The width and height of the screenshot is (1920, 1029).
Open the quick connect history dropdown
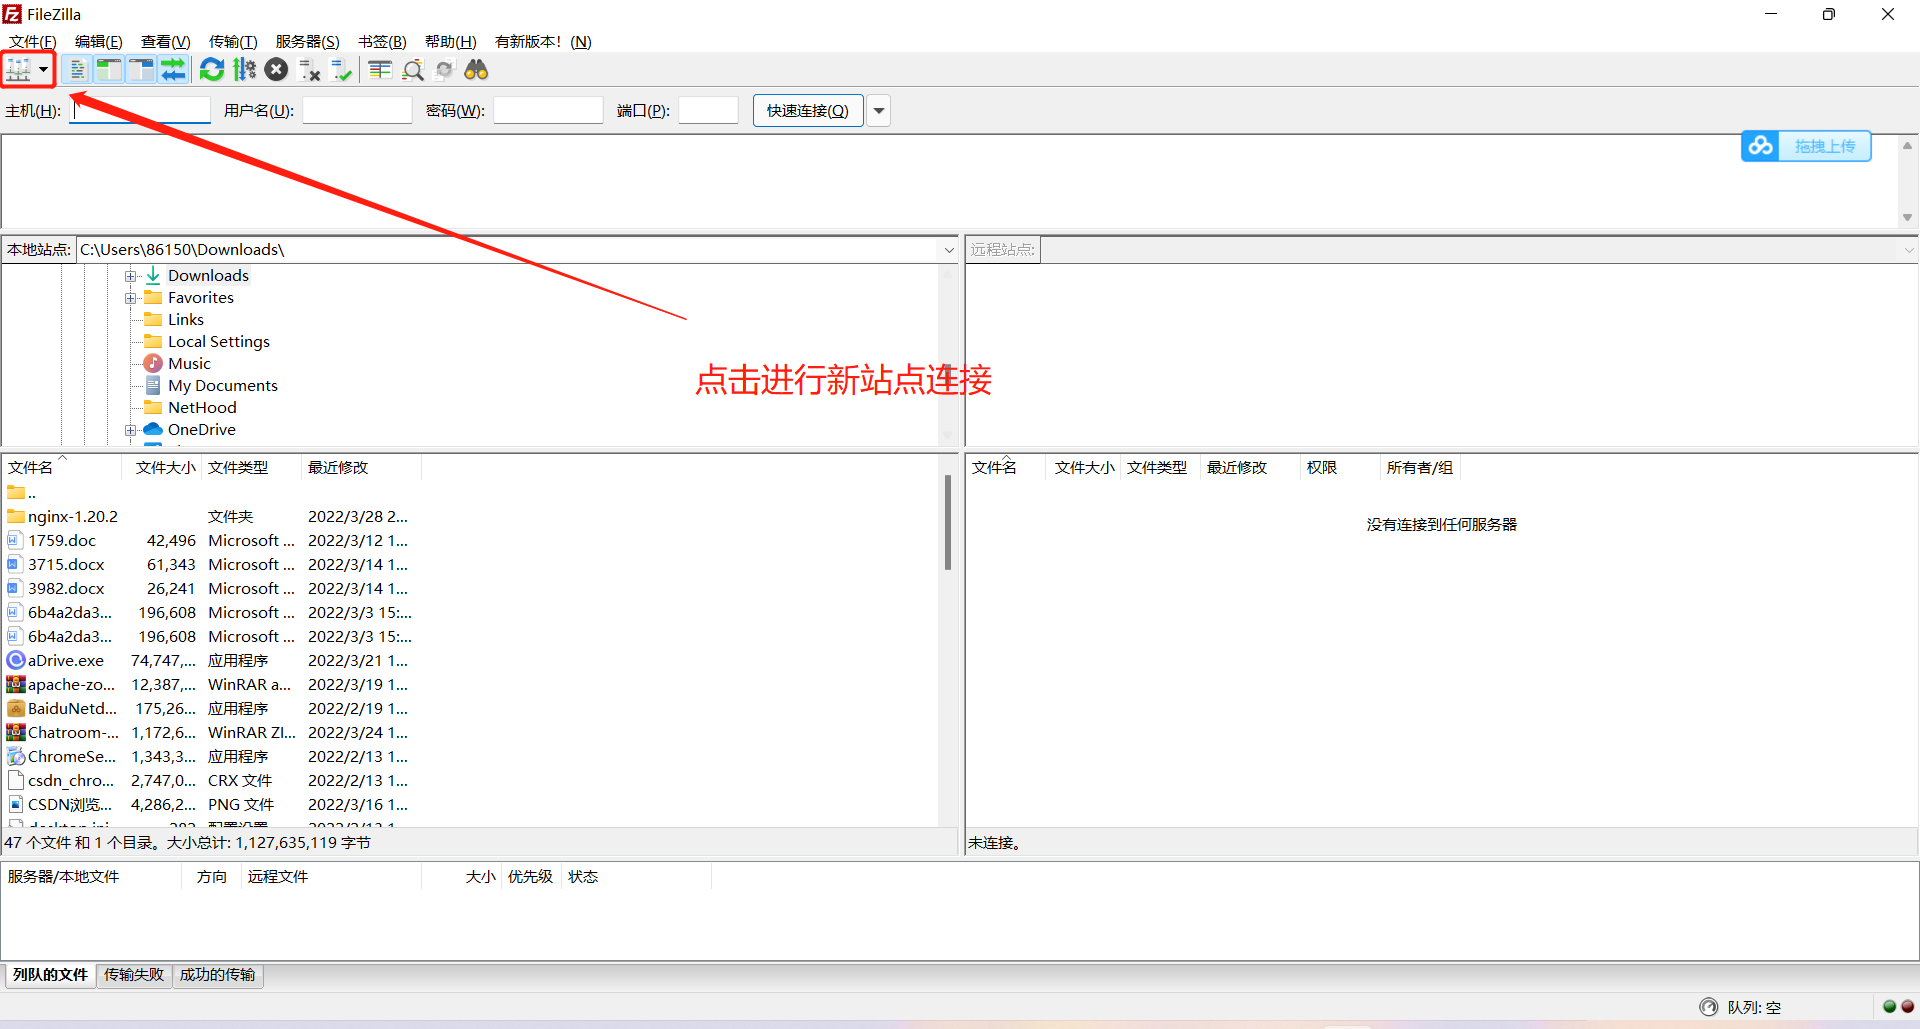pos(879,111)
